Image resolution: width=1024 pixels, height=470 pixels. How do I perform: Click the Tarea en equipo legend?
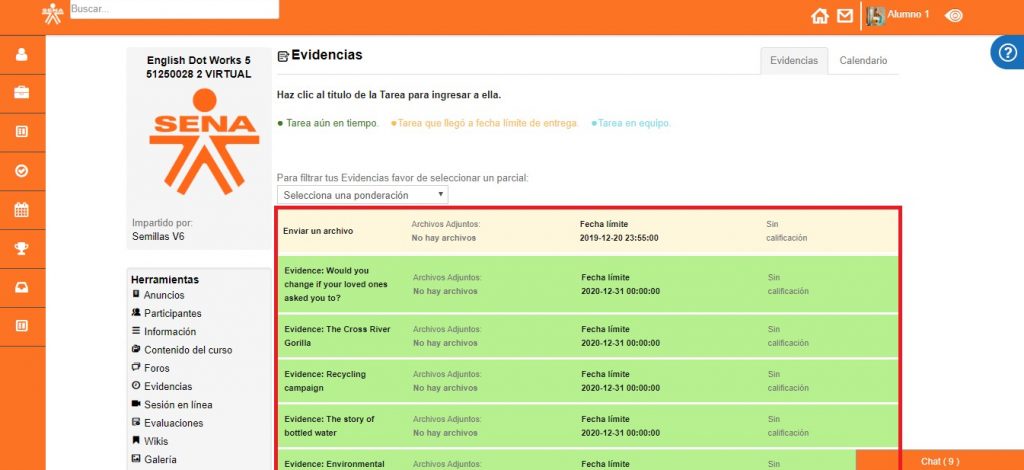(631, 123)
